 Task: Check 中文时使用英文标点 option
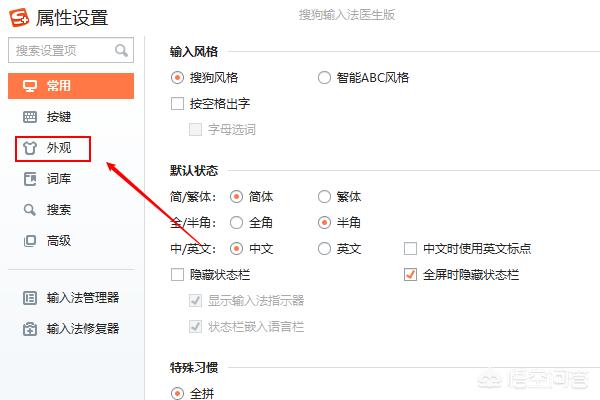(410, 248)
